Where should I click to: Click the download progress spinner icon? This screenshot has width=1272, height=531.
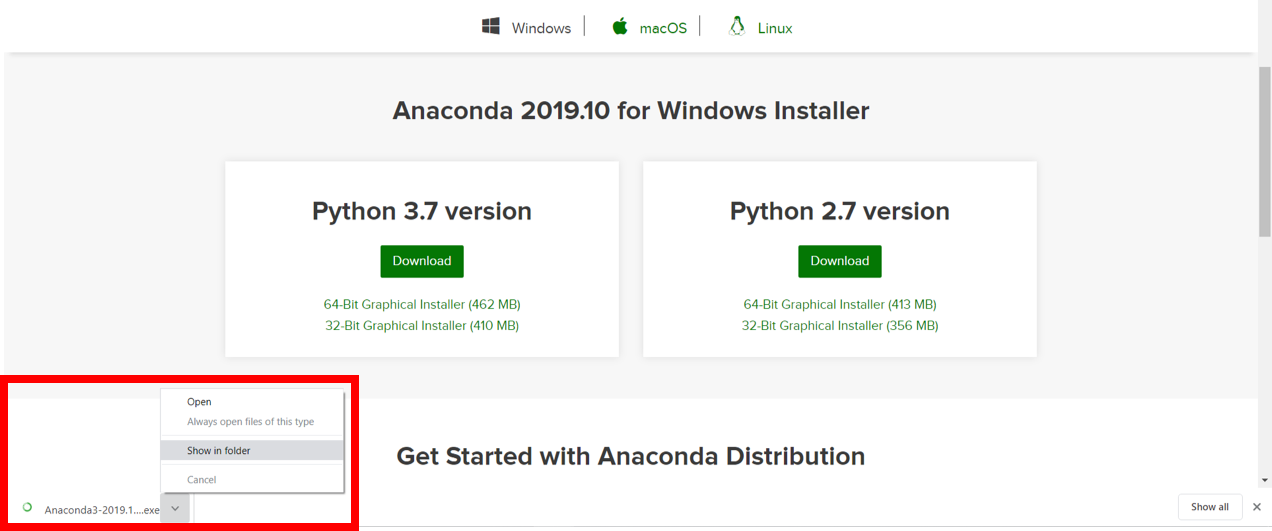(x=27, y=508)
